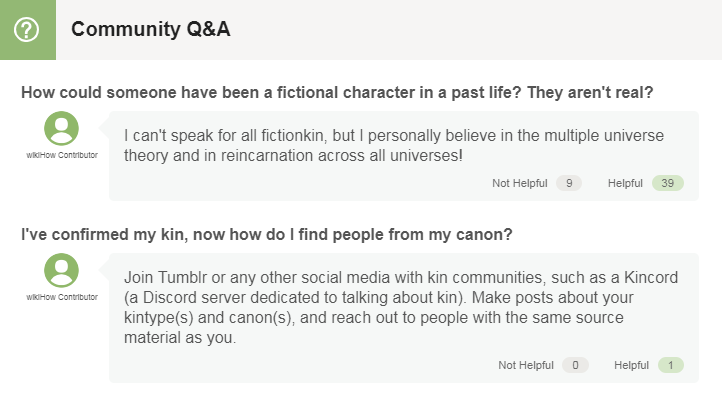
Task: Open the fictional character past life question
Action: pos(337,93)
